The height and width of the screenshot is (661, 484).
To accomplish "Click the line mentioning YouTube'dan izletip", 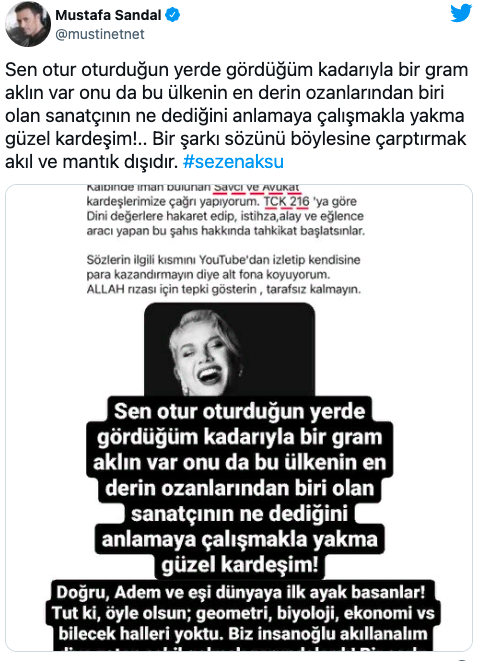I will [x=223, y=260].
